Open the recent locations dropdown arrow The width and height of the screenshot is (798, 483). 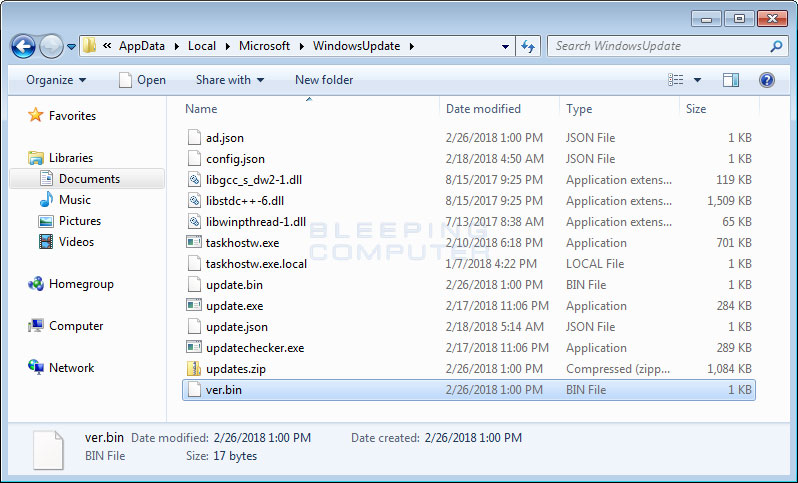[x=71, y=47]
